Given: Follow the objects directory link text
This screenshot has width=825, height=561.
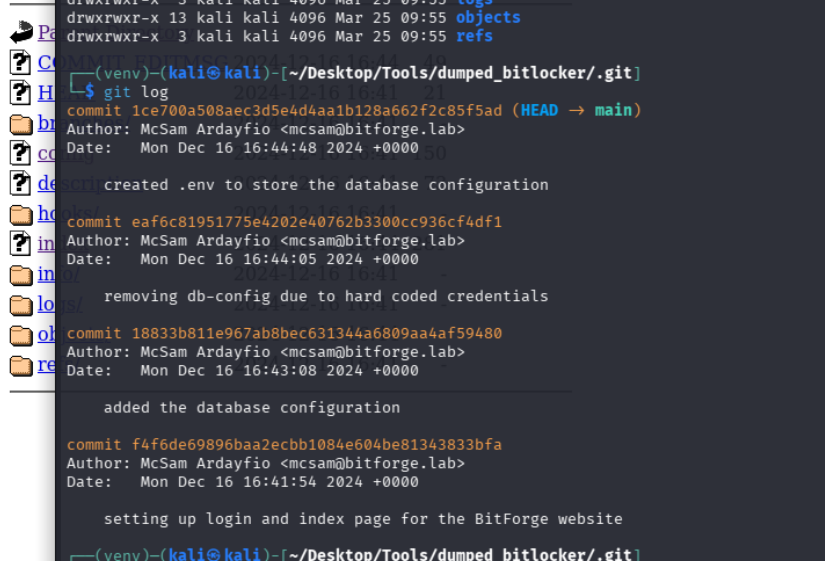Looking at the screenshot, I should click(46, 334).
